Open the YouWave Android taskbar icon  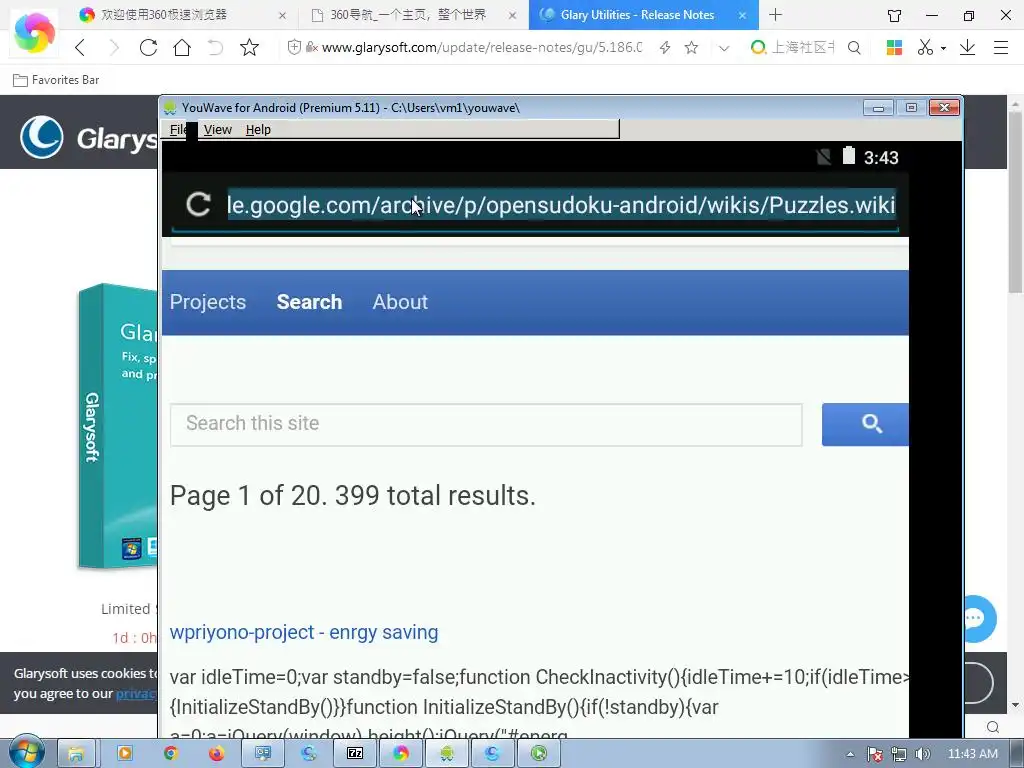[x=447, y=754]
